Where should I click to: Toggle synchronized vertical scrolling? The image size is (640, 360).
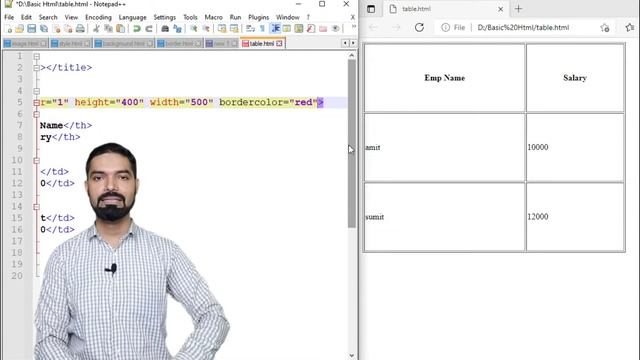[x=222, y=29]
